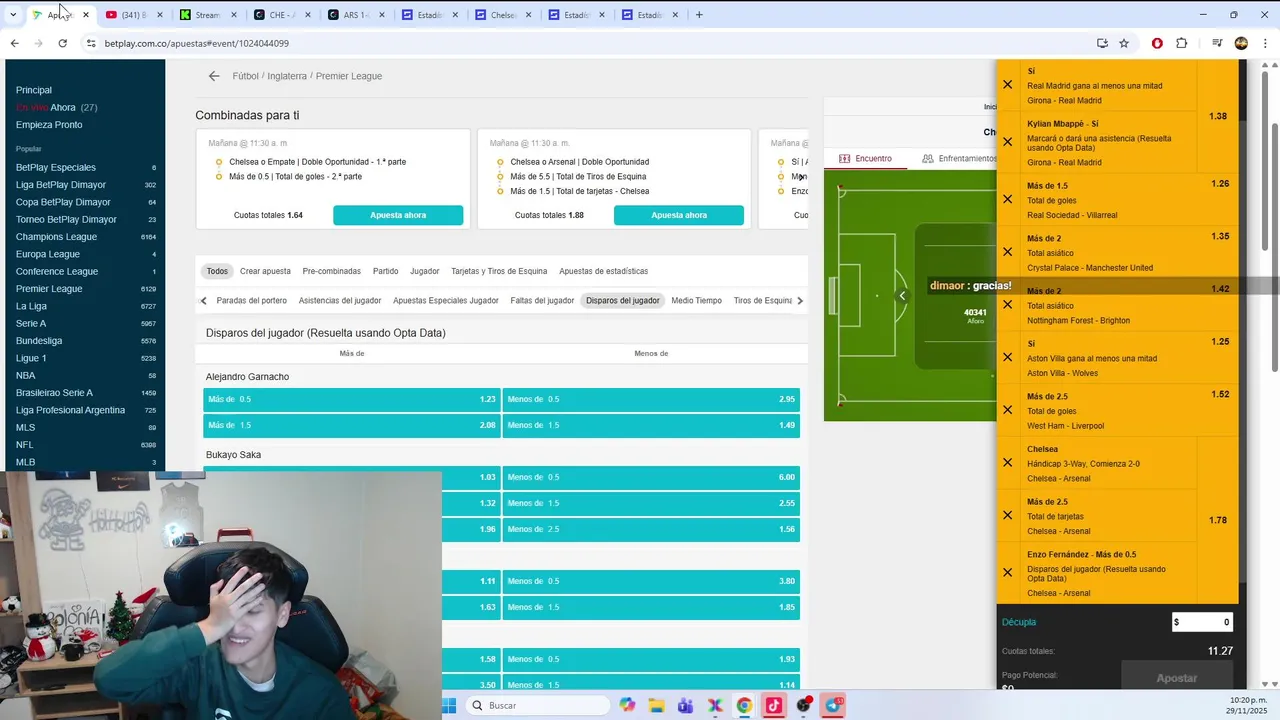Open Telegram from the taskbar

pyautogui.click(x=833, y=705)
